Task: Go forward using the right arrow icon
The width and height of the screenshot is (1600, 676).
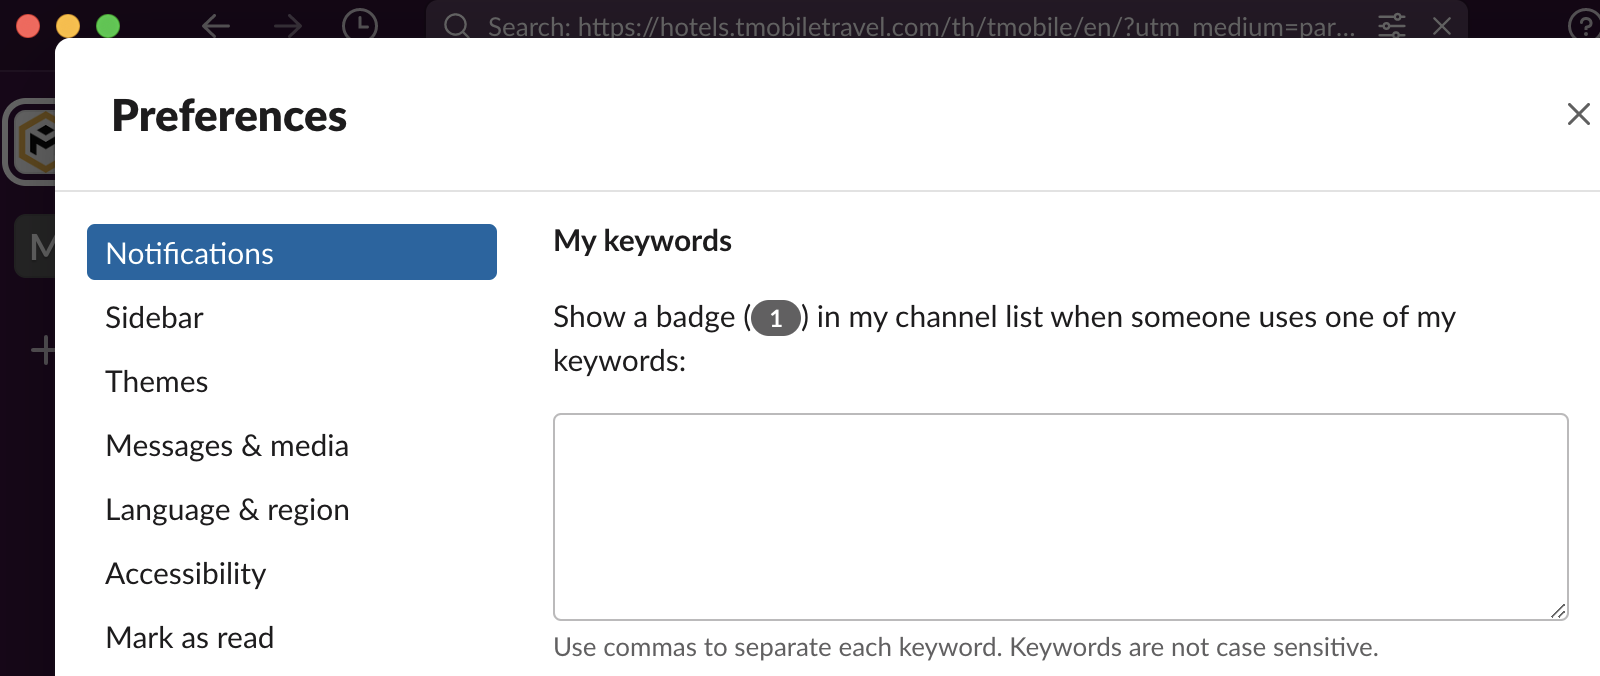Action: pos(288,25)
